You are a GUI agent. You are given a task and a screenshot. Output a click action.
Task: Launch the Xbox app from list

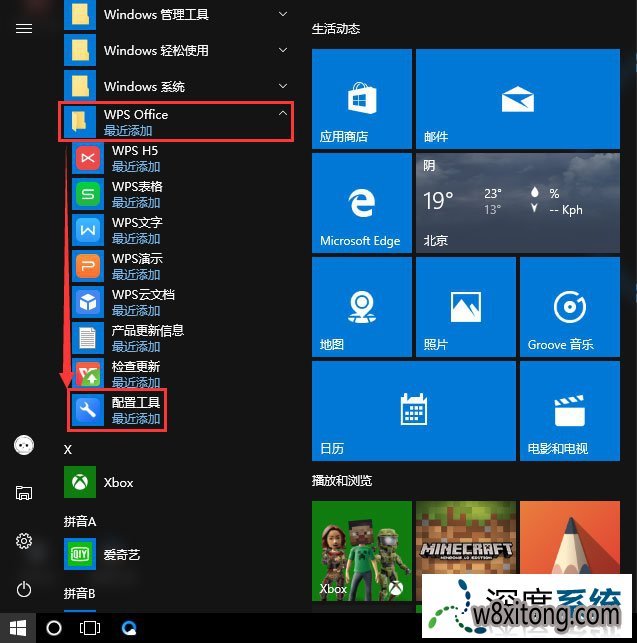pyautogui.click(x=118, y=482)
